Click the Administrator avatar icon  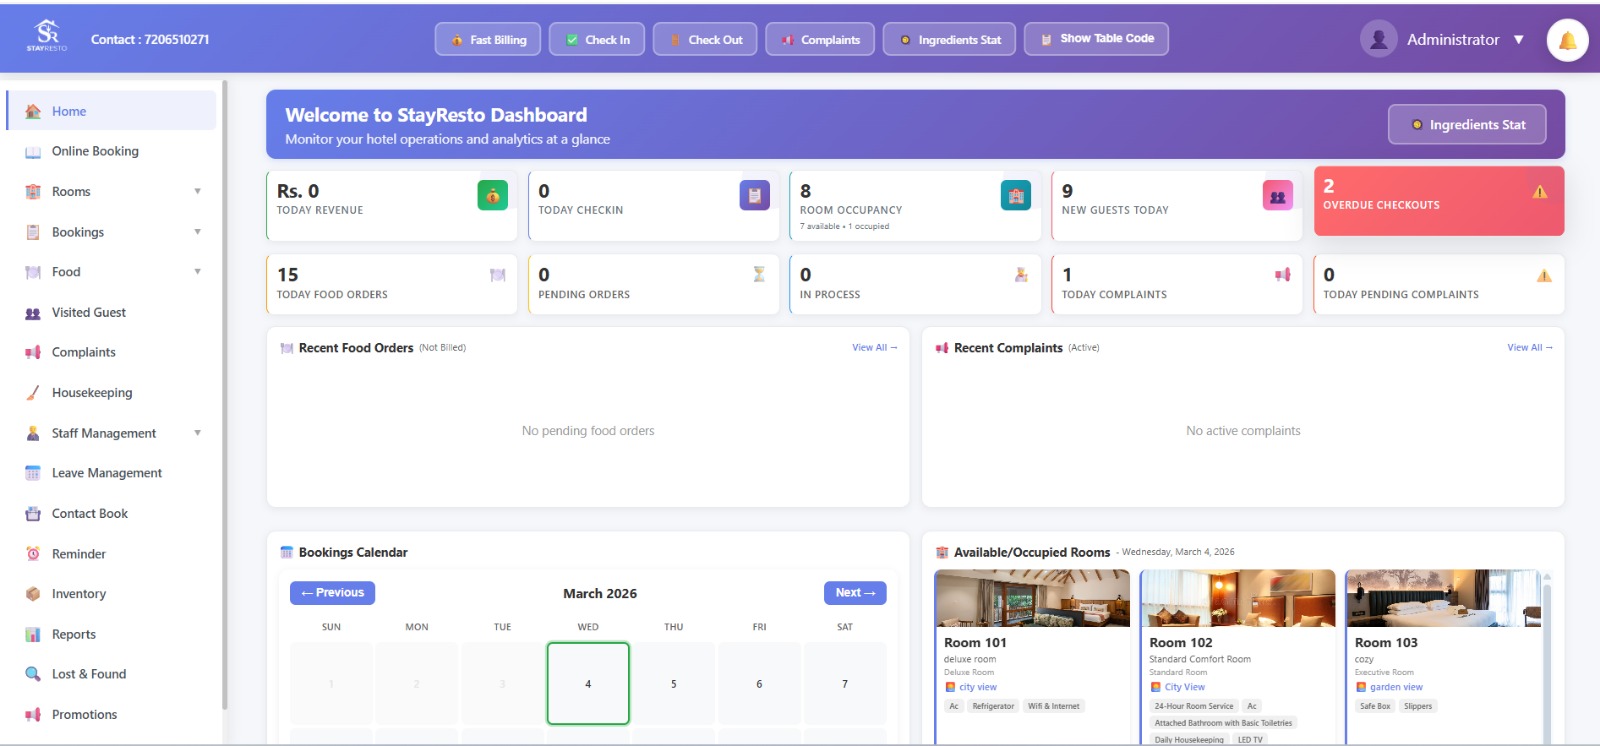1378,39
